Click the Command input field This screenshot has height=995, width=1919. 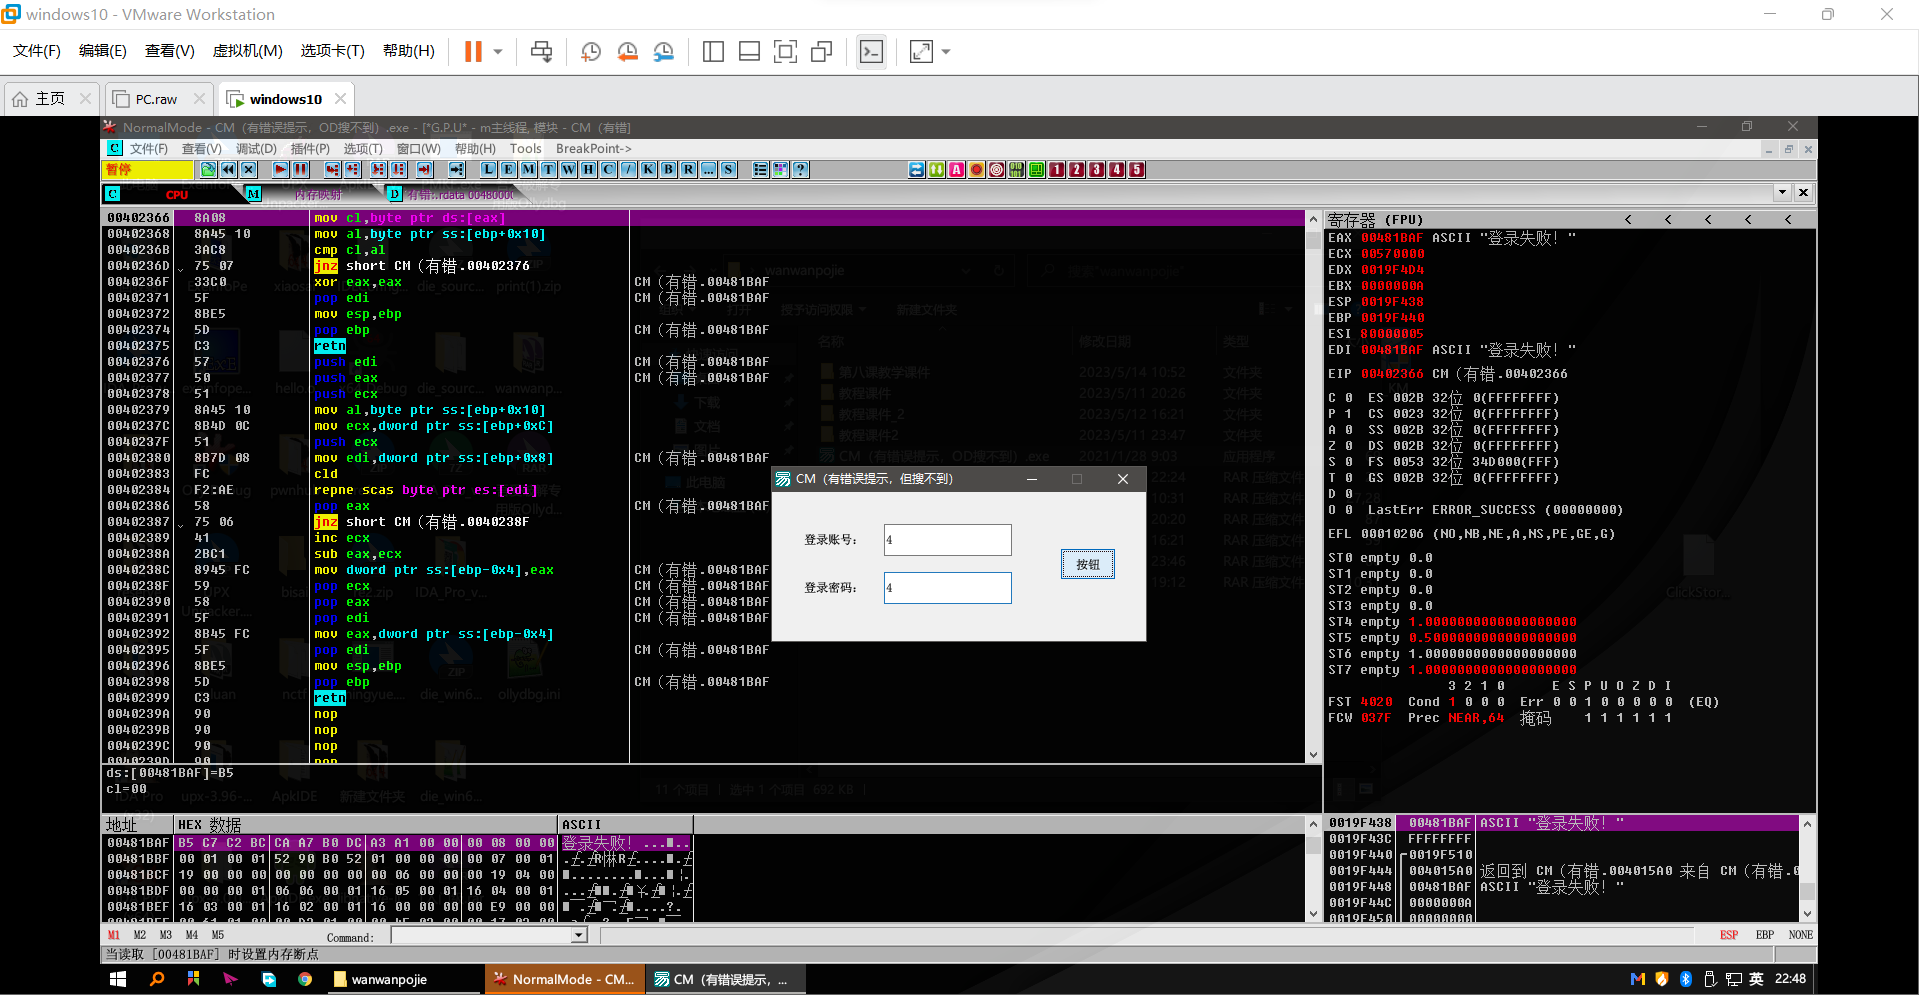click(482, 936)
